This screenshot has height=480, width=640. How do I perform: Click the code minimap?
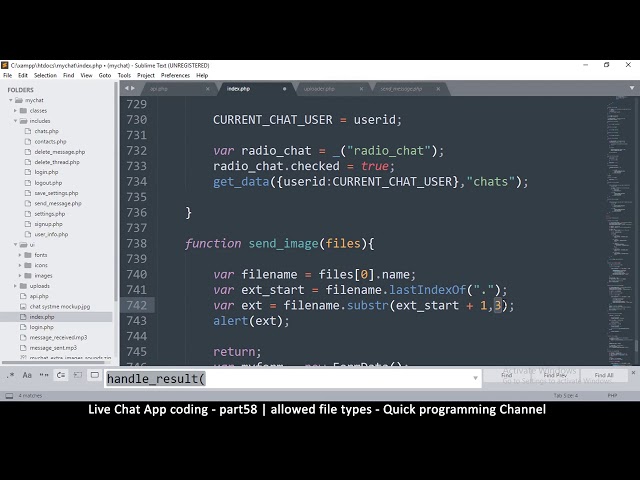pyautogui.click(x=619, y=231)
